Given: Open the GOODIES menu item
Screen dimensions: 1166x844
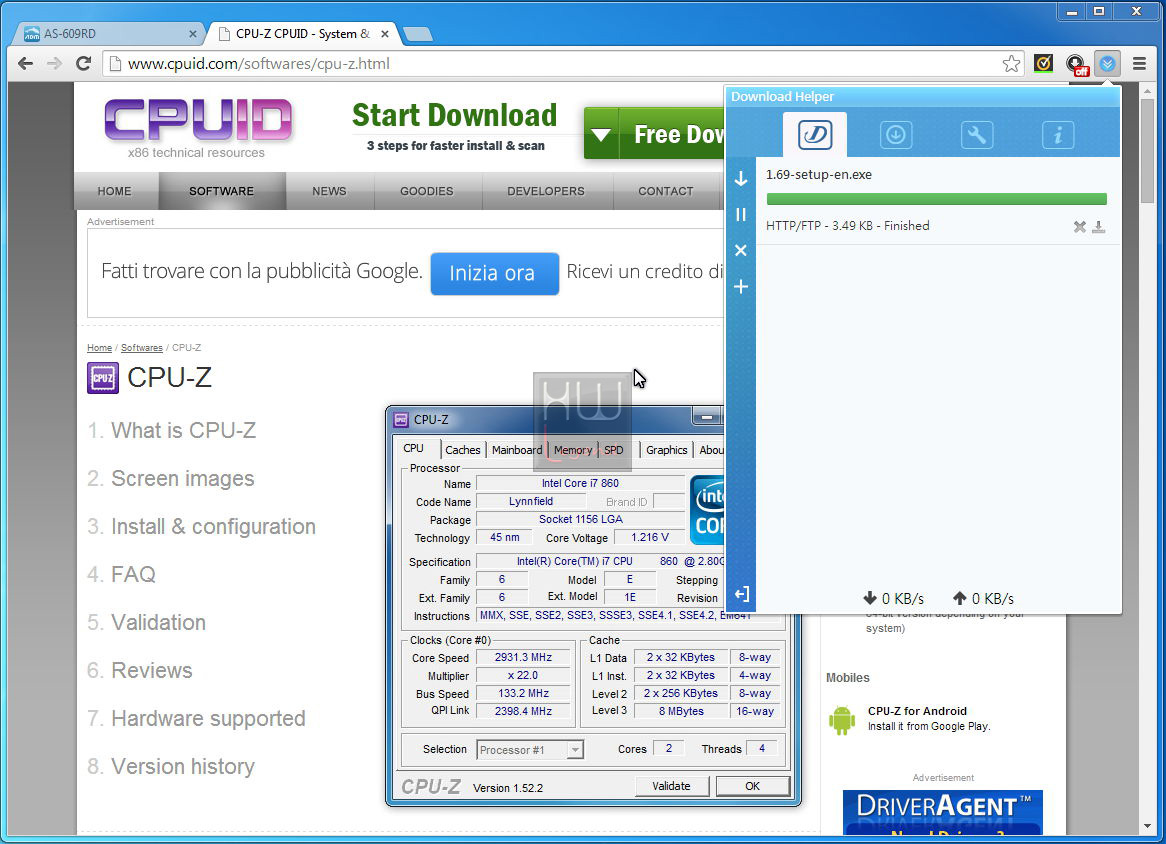Looking at the screenshot, I should tap(427, 191).
